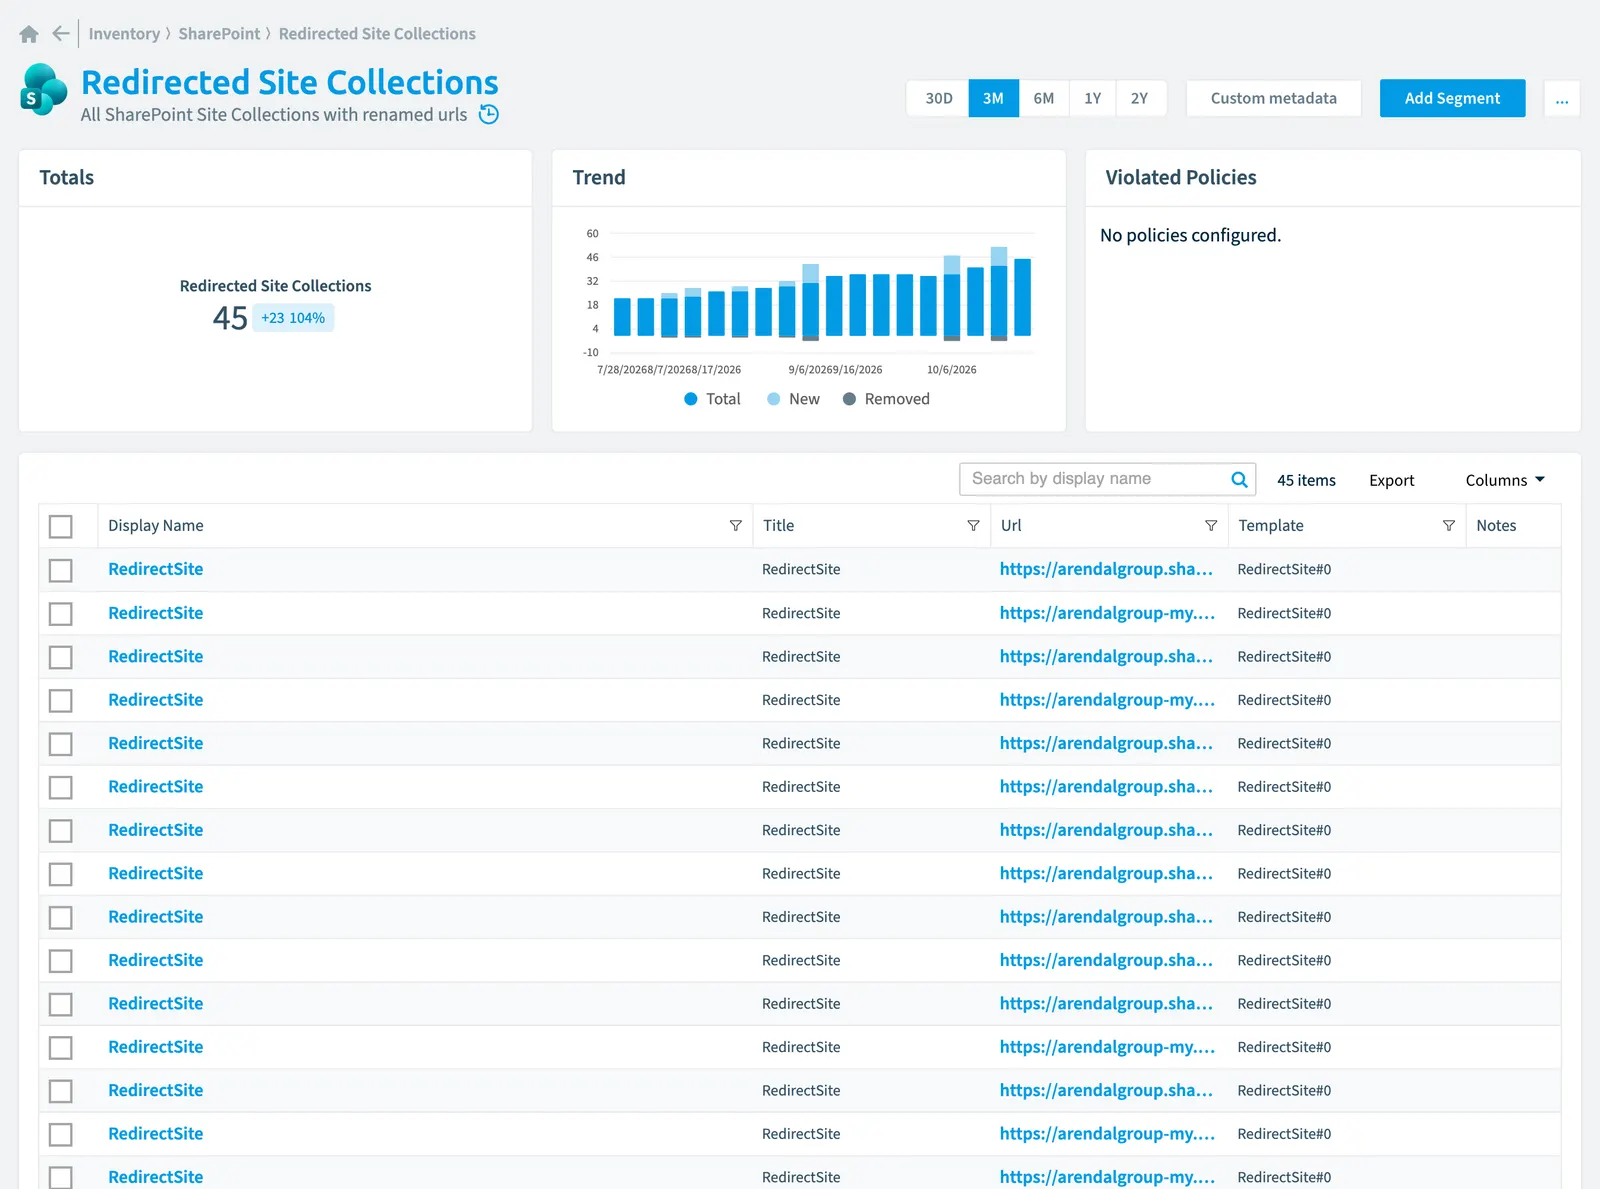Open SharePoint breadcrumb link
The height and width of the screenshot is (1189, 1600).
219,34
